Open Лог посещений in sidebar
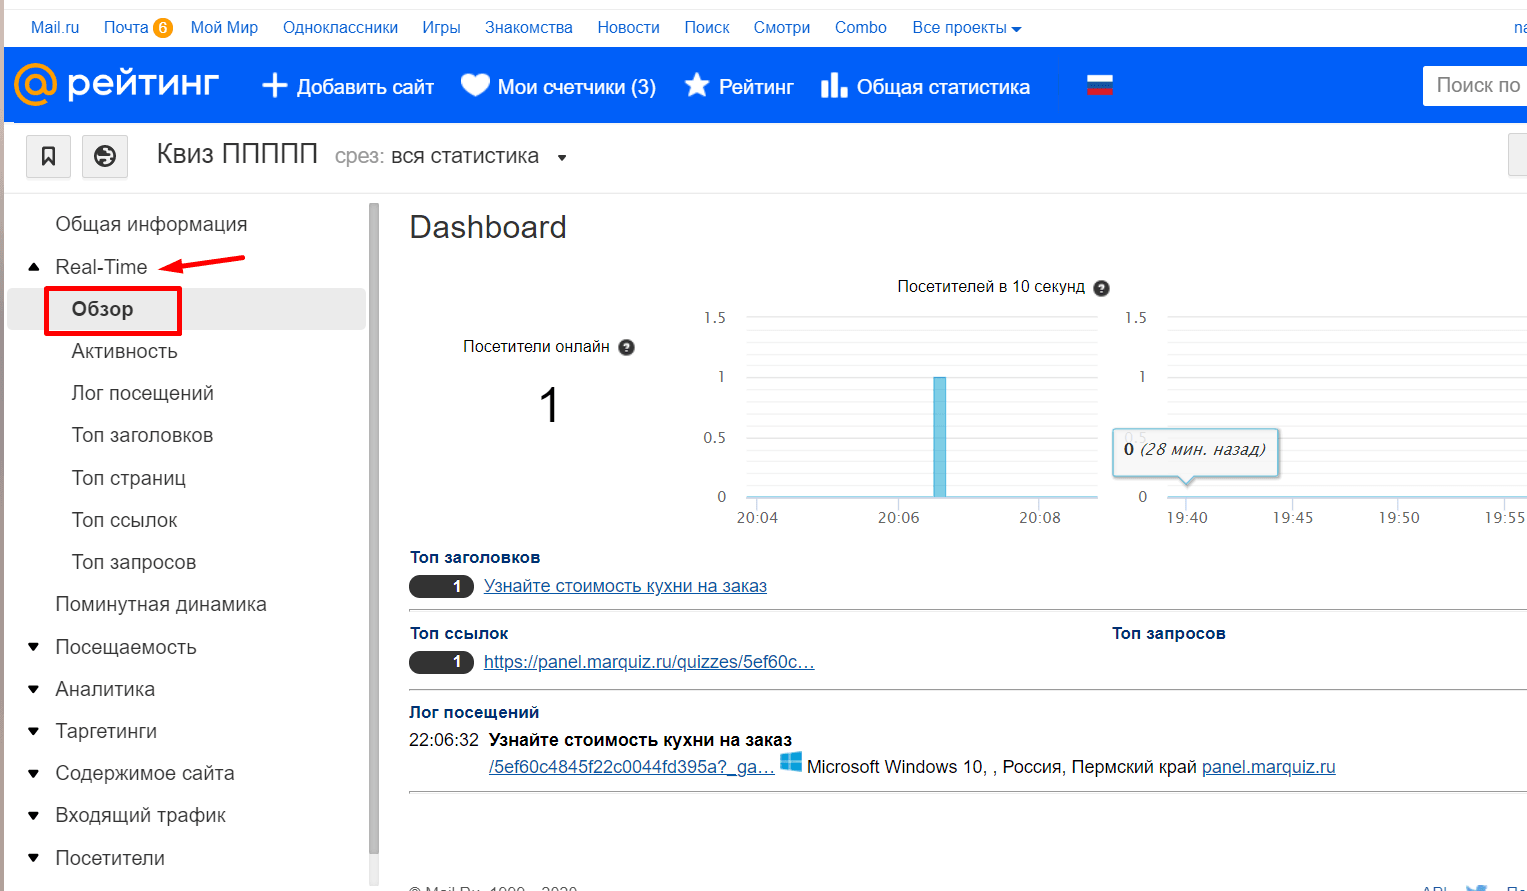 coord(142,393)
